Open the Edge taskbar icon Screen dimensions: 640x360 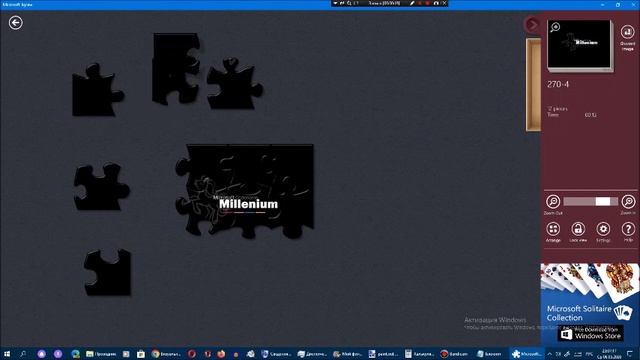point(76,354)
